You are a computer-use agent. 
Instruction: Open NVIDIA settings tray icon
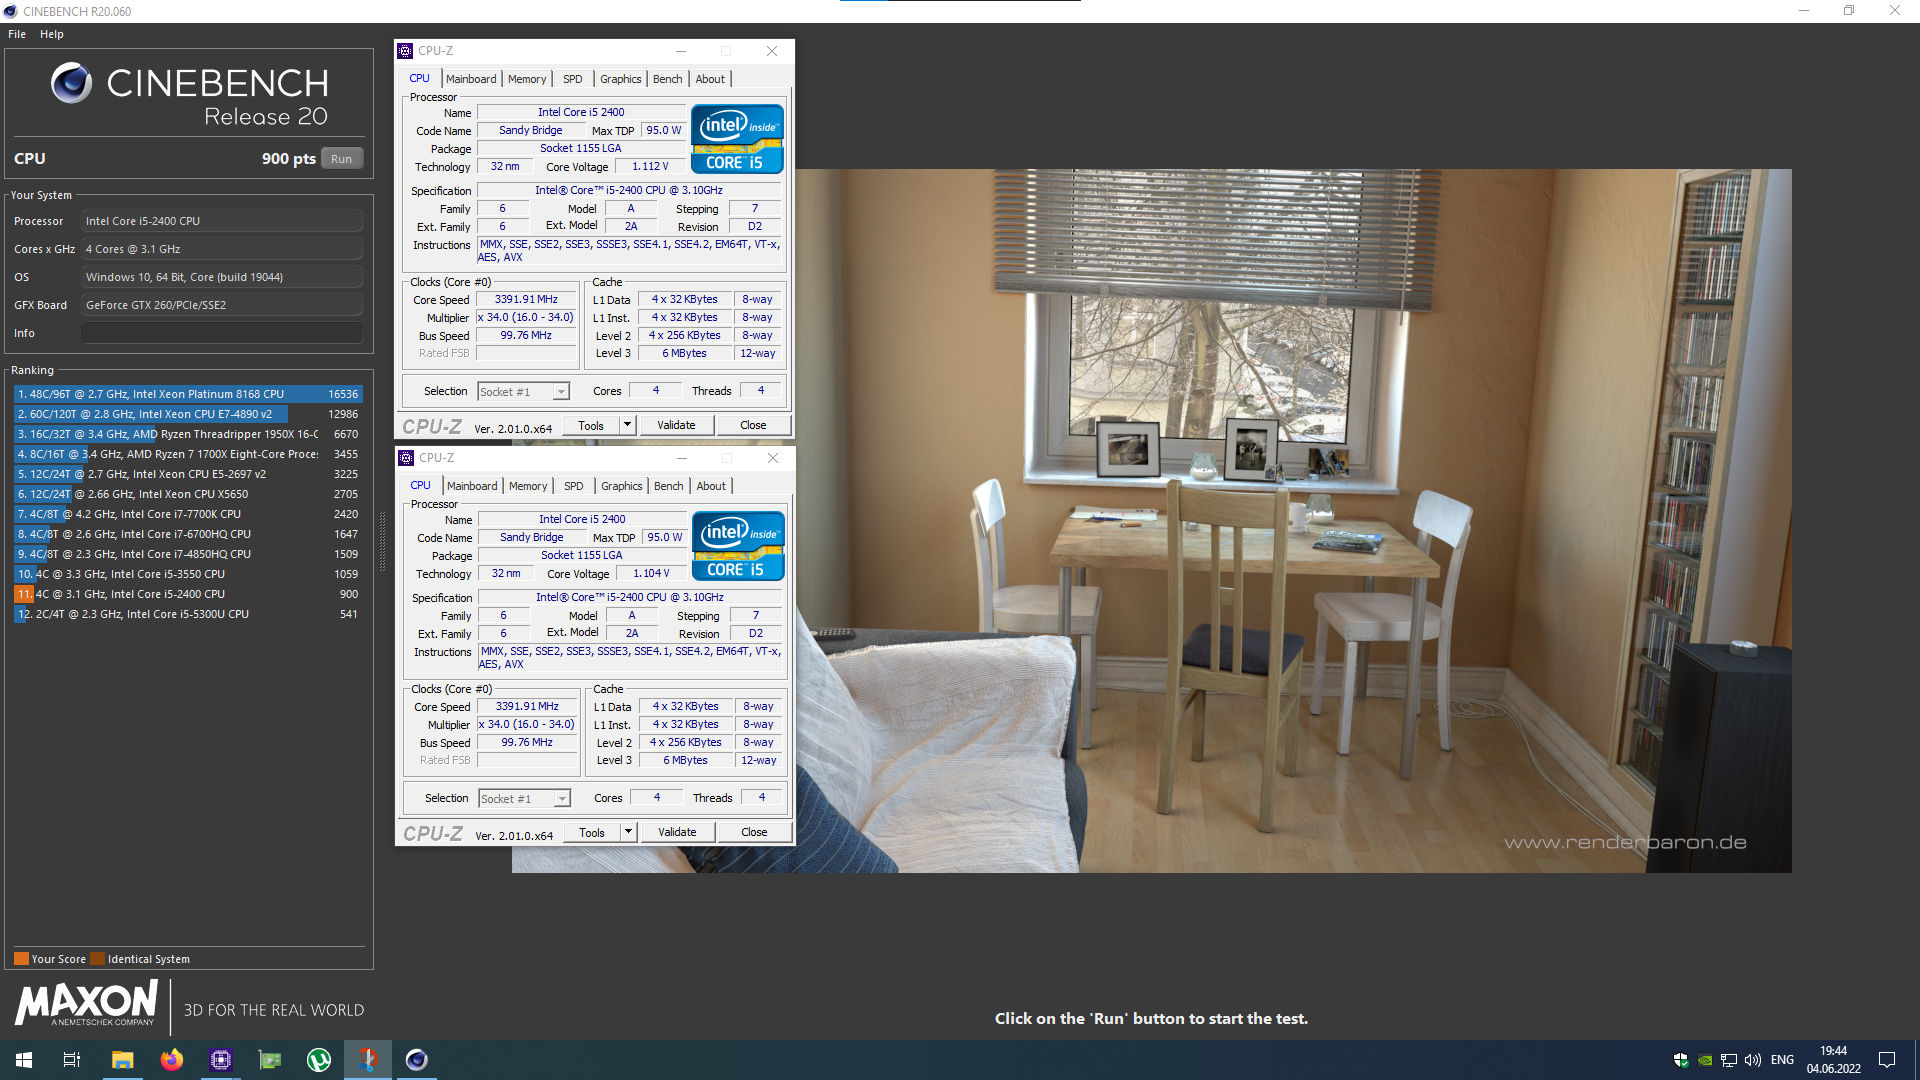point(1705,1060)
